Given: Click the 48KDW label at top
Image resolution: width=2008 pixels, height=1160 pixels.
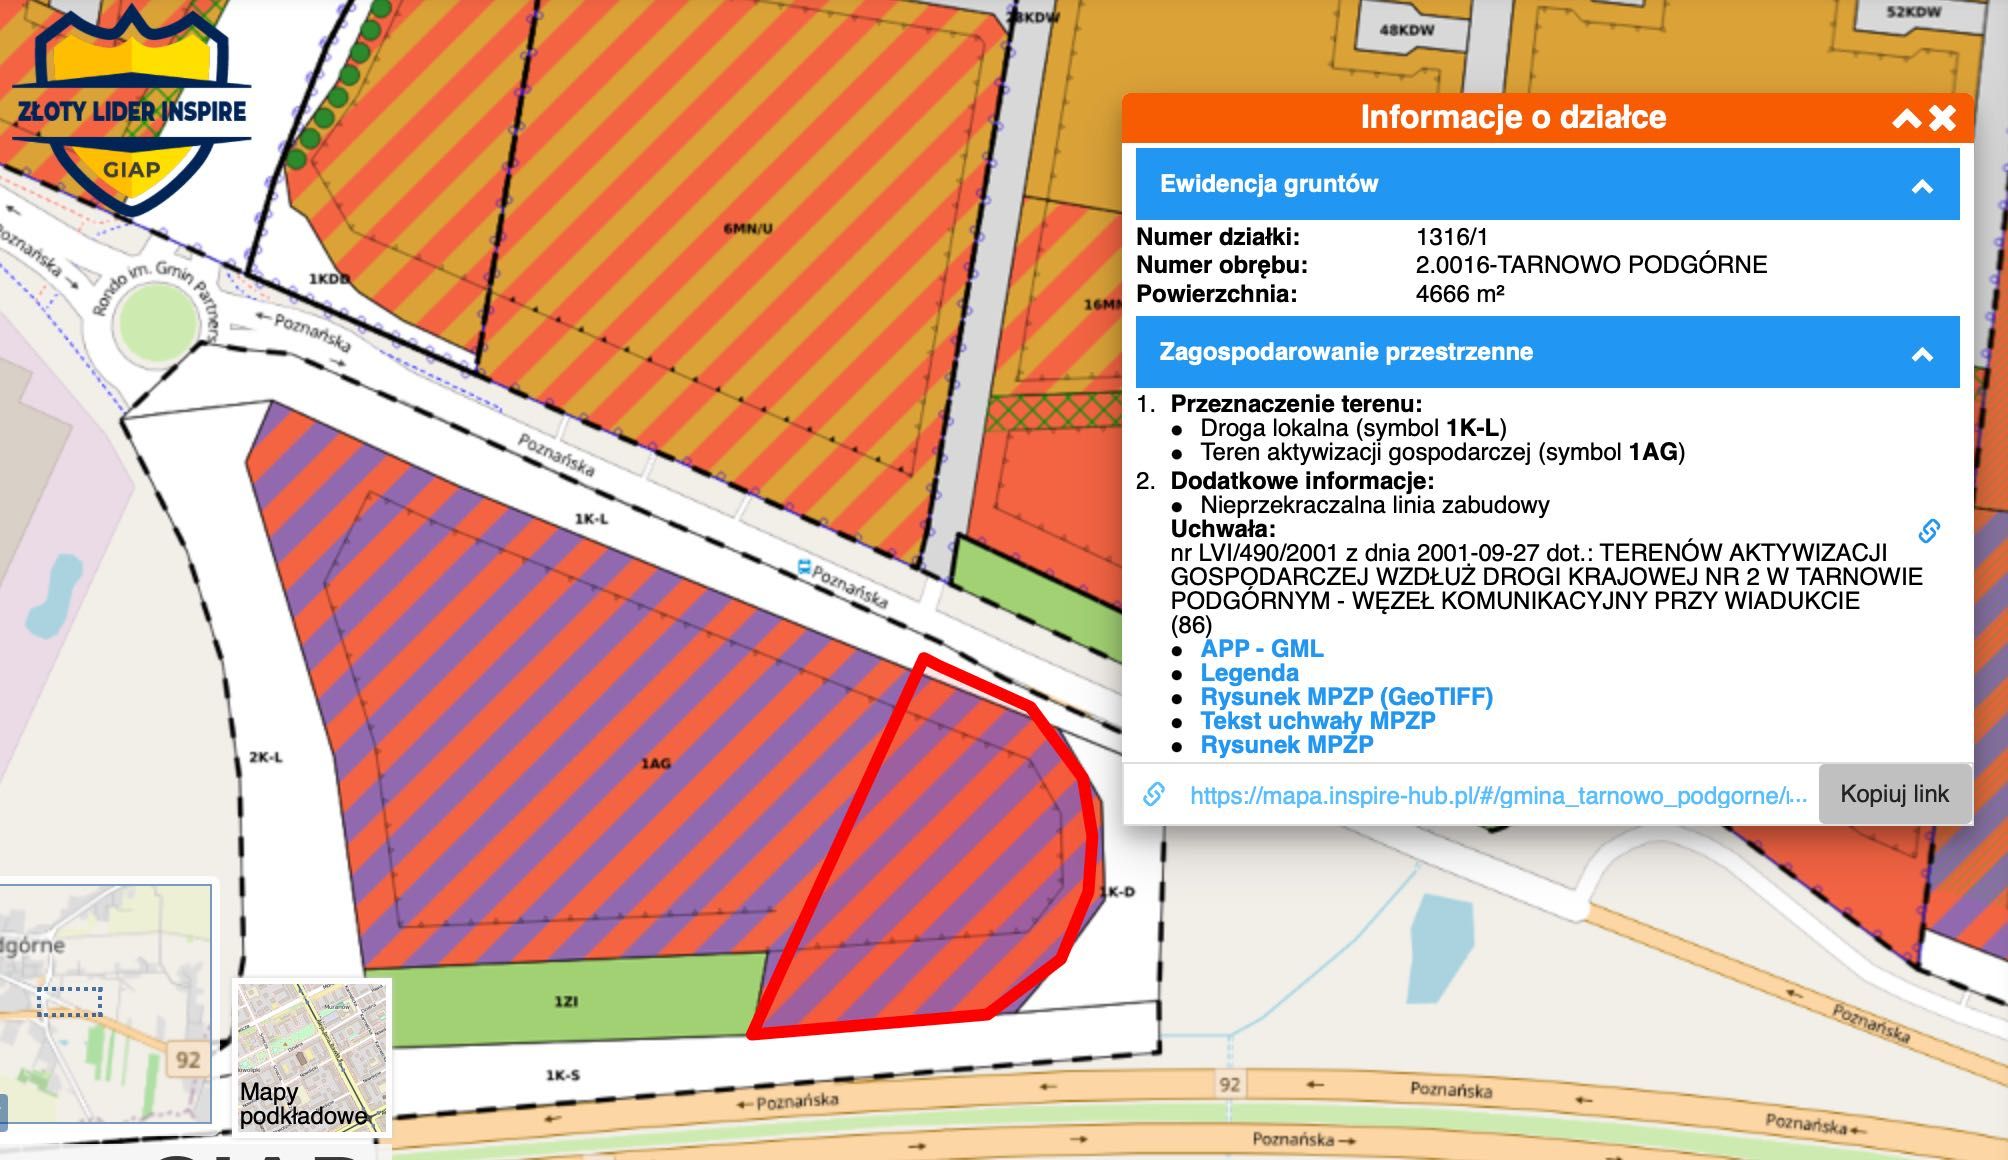Looking at the screenshot, I should click(x=1406, y=30).
